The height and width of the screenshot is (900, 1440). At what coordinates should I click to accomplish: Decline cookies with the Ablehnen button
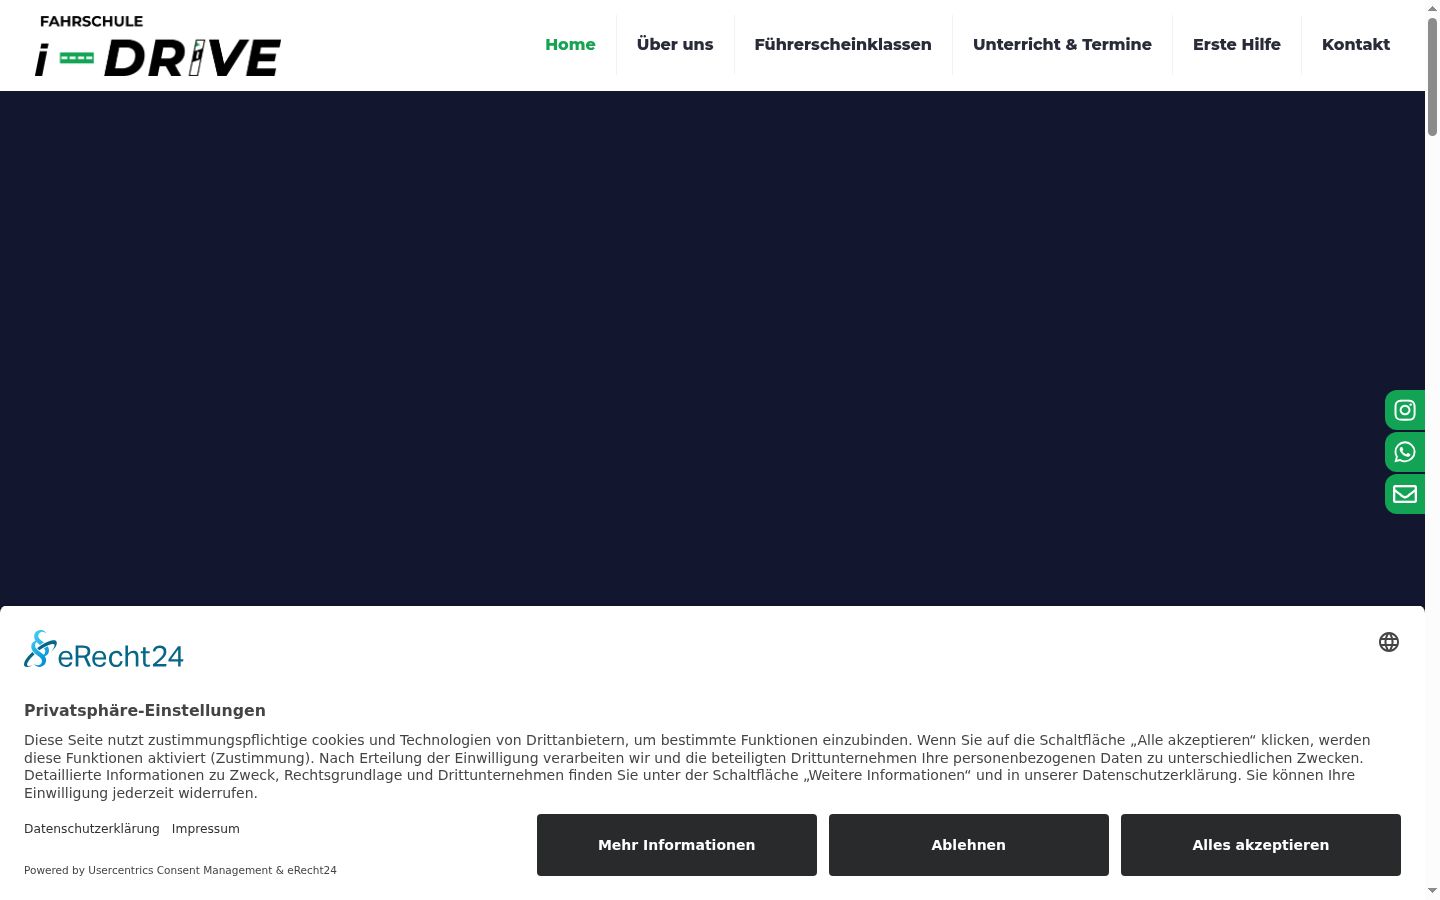(969, 845)
